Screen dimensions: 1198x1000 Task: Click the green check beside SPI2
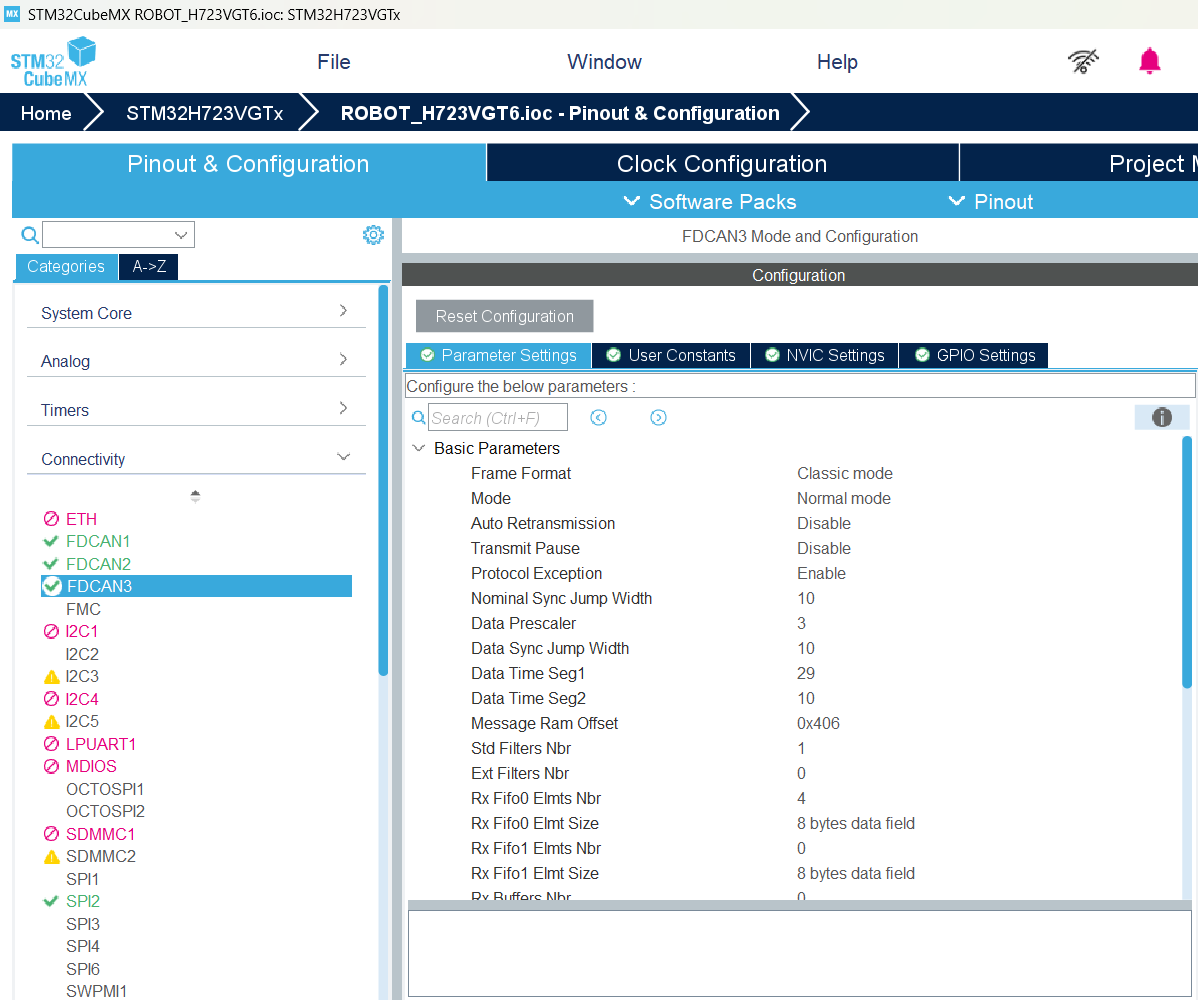click(x=51, y=901)
